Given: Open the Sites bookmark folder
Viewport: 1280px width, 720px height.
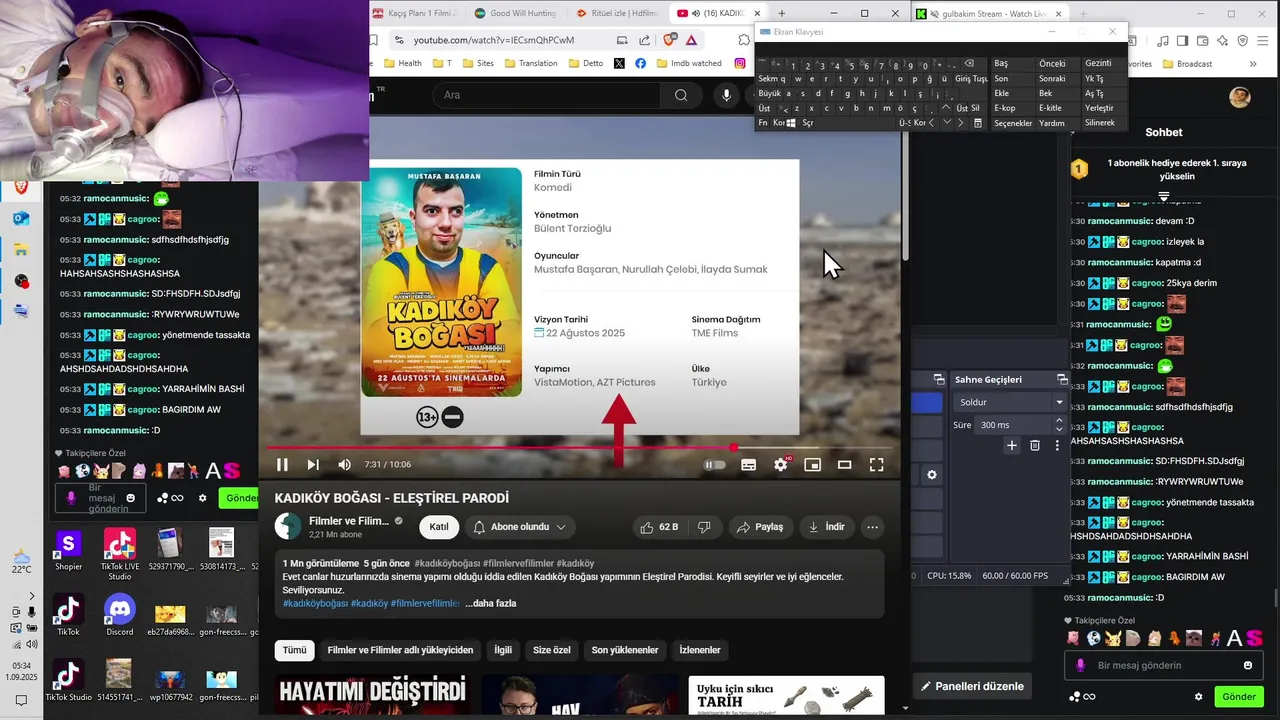Looking at the screenshot, I should click(x=477, y=63).
